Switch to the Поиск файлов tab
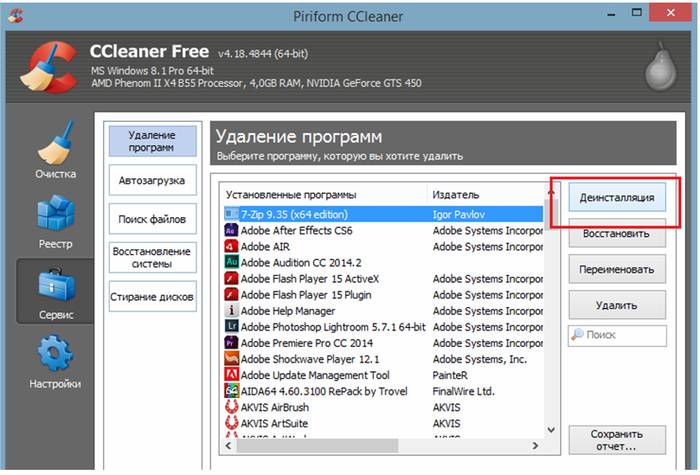This screenshot has width=700, height=475. click(x=152, y=219)
